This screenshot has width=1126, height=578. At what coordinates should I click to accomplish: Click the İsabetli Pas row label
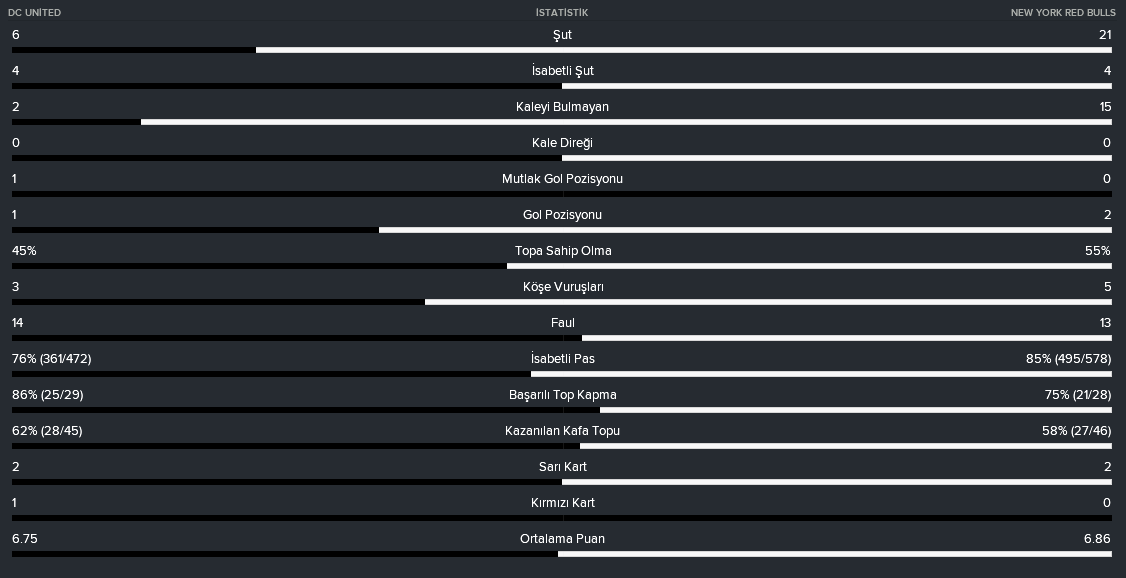(x=562, y=359)
